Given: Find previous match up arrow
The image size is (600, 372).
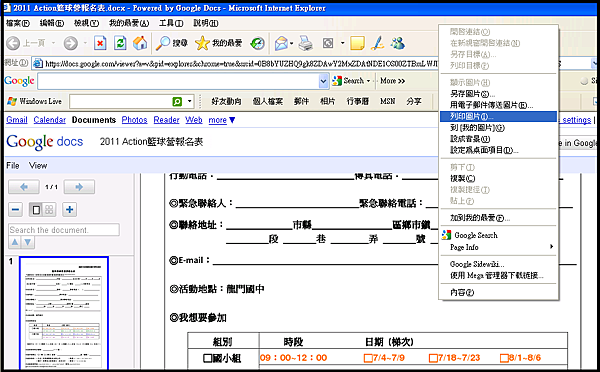Looking at the screenshot, I should point(15,242).
